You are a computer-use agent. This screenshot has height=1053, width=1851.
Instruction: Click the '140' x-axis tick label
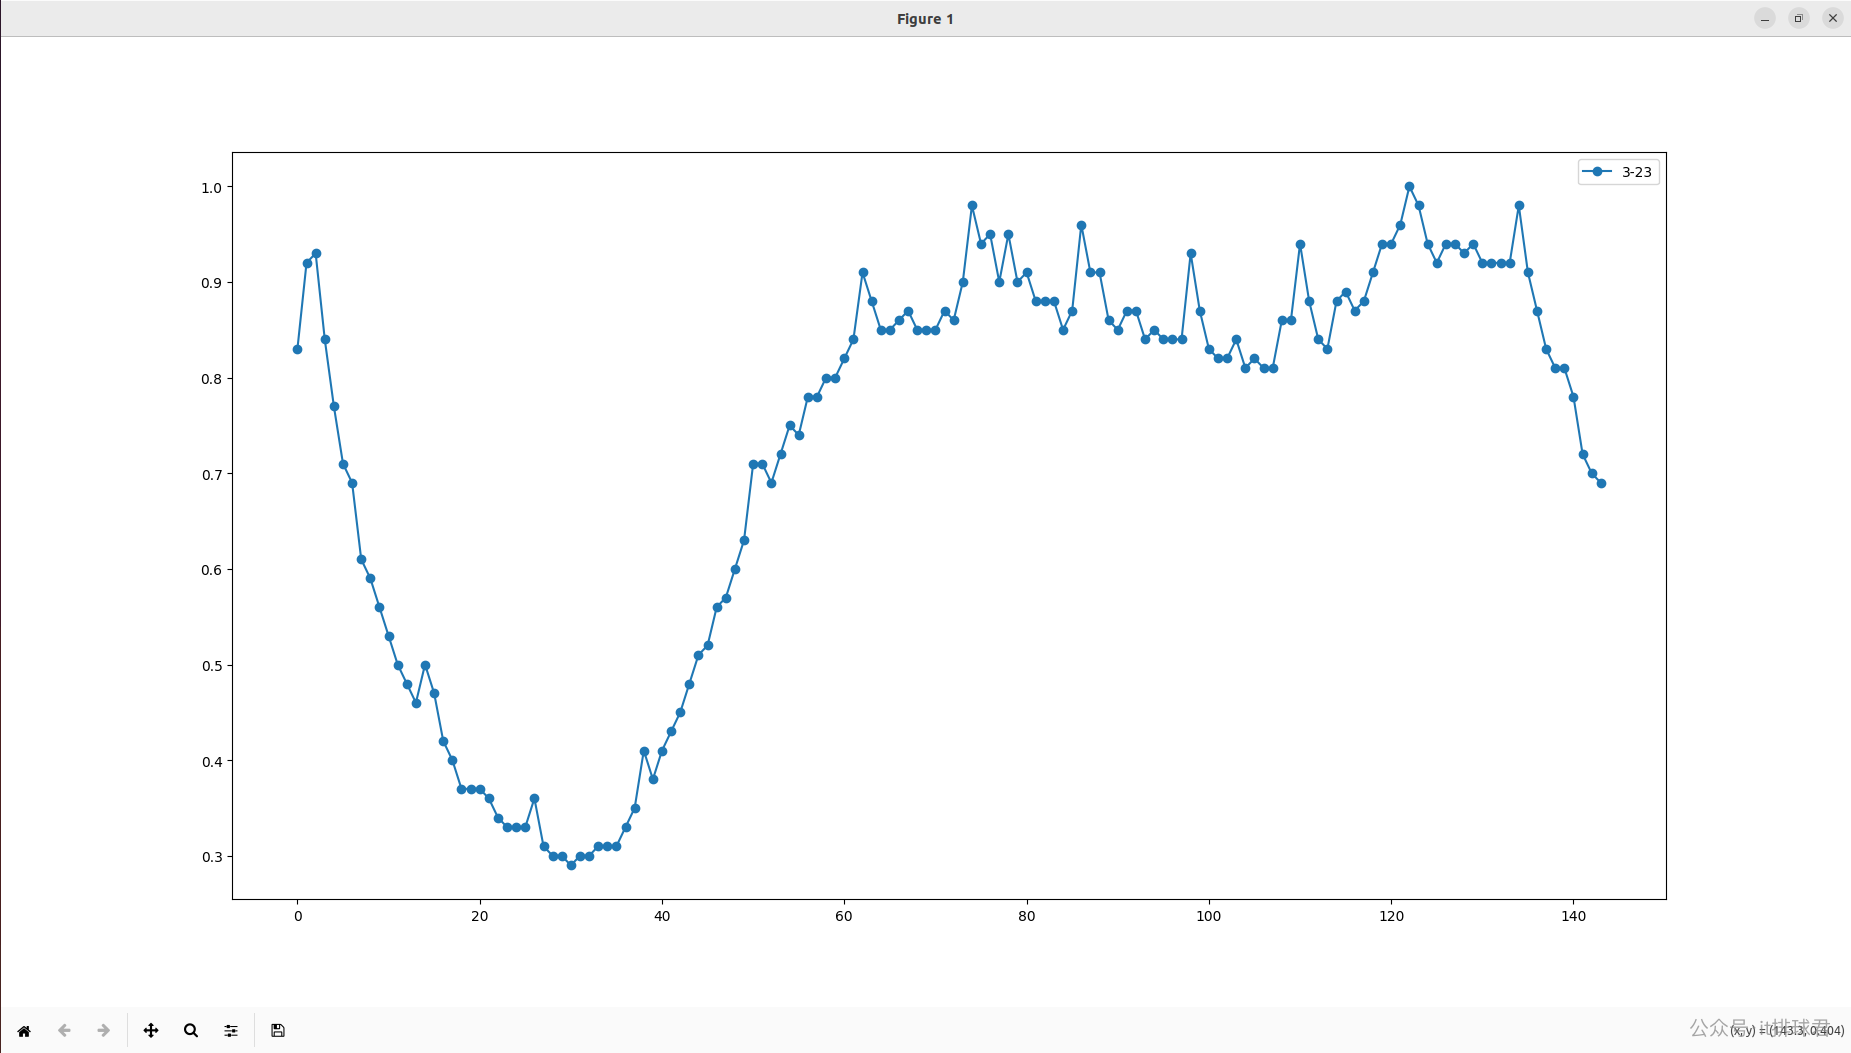point(1573,916)
